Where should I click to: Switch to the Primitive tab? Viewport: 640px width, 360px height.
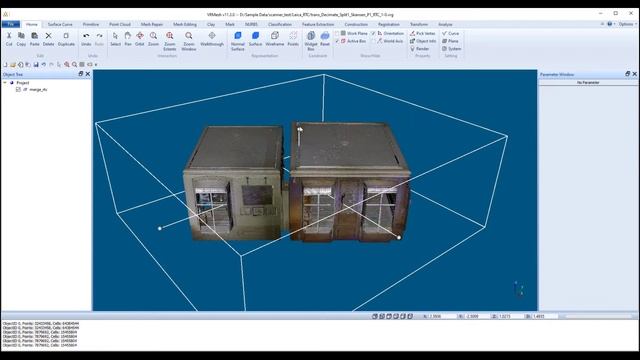91,24
